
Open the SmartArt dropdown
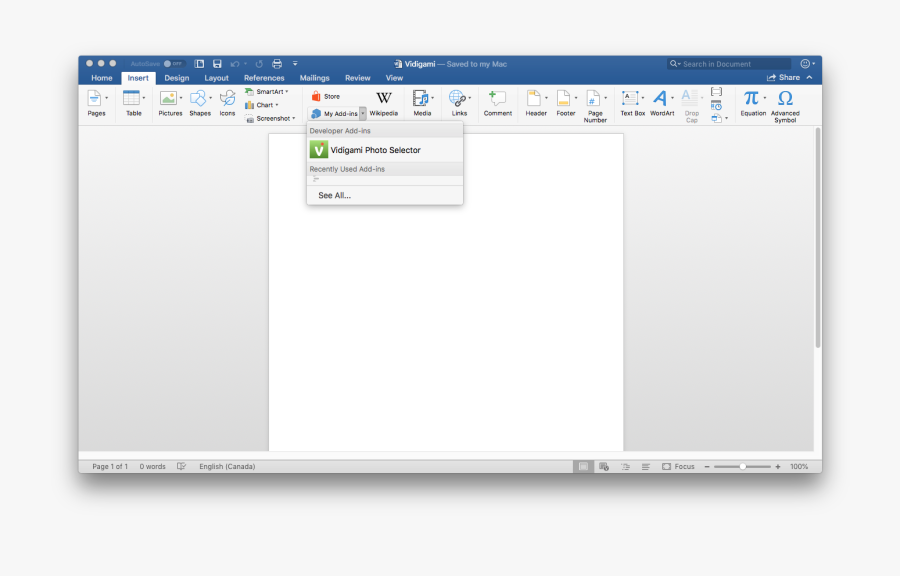[x=266, y=90]
